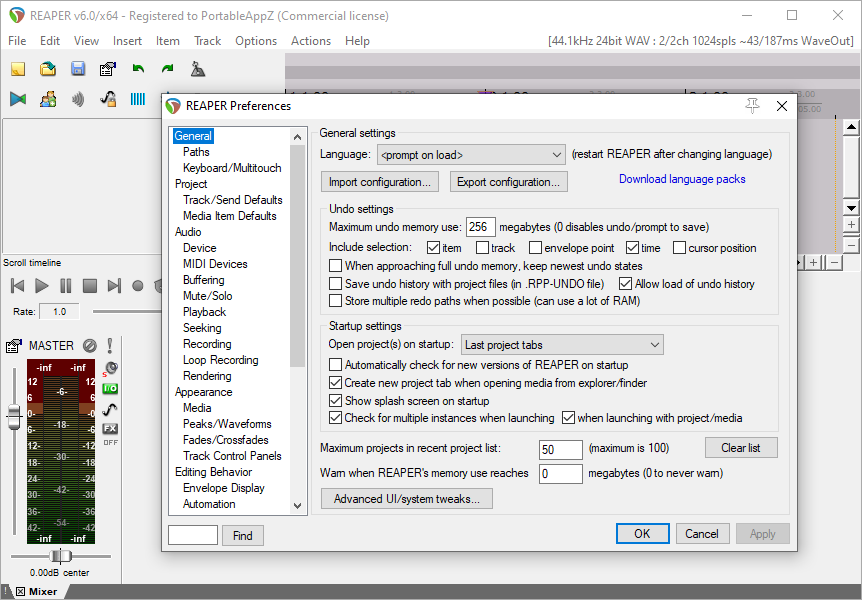The width and height of the screenshot is (862, 600).
Task: Click the Record transport button
Action: (x=138, y=285)
